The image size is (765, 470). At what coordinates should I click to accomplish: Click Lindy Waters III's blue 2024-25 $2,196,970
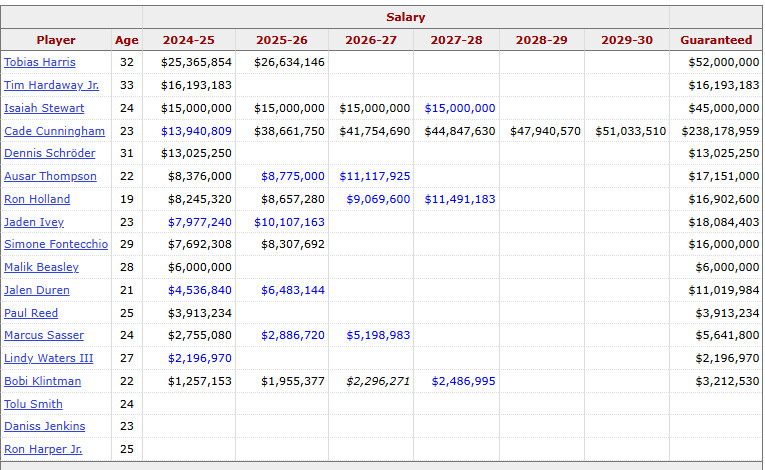[200, 358]
